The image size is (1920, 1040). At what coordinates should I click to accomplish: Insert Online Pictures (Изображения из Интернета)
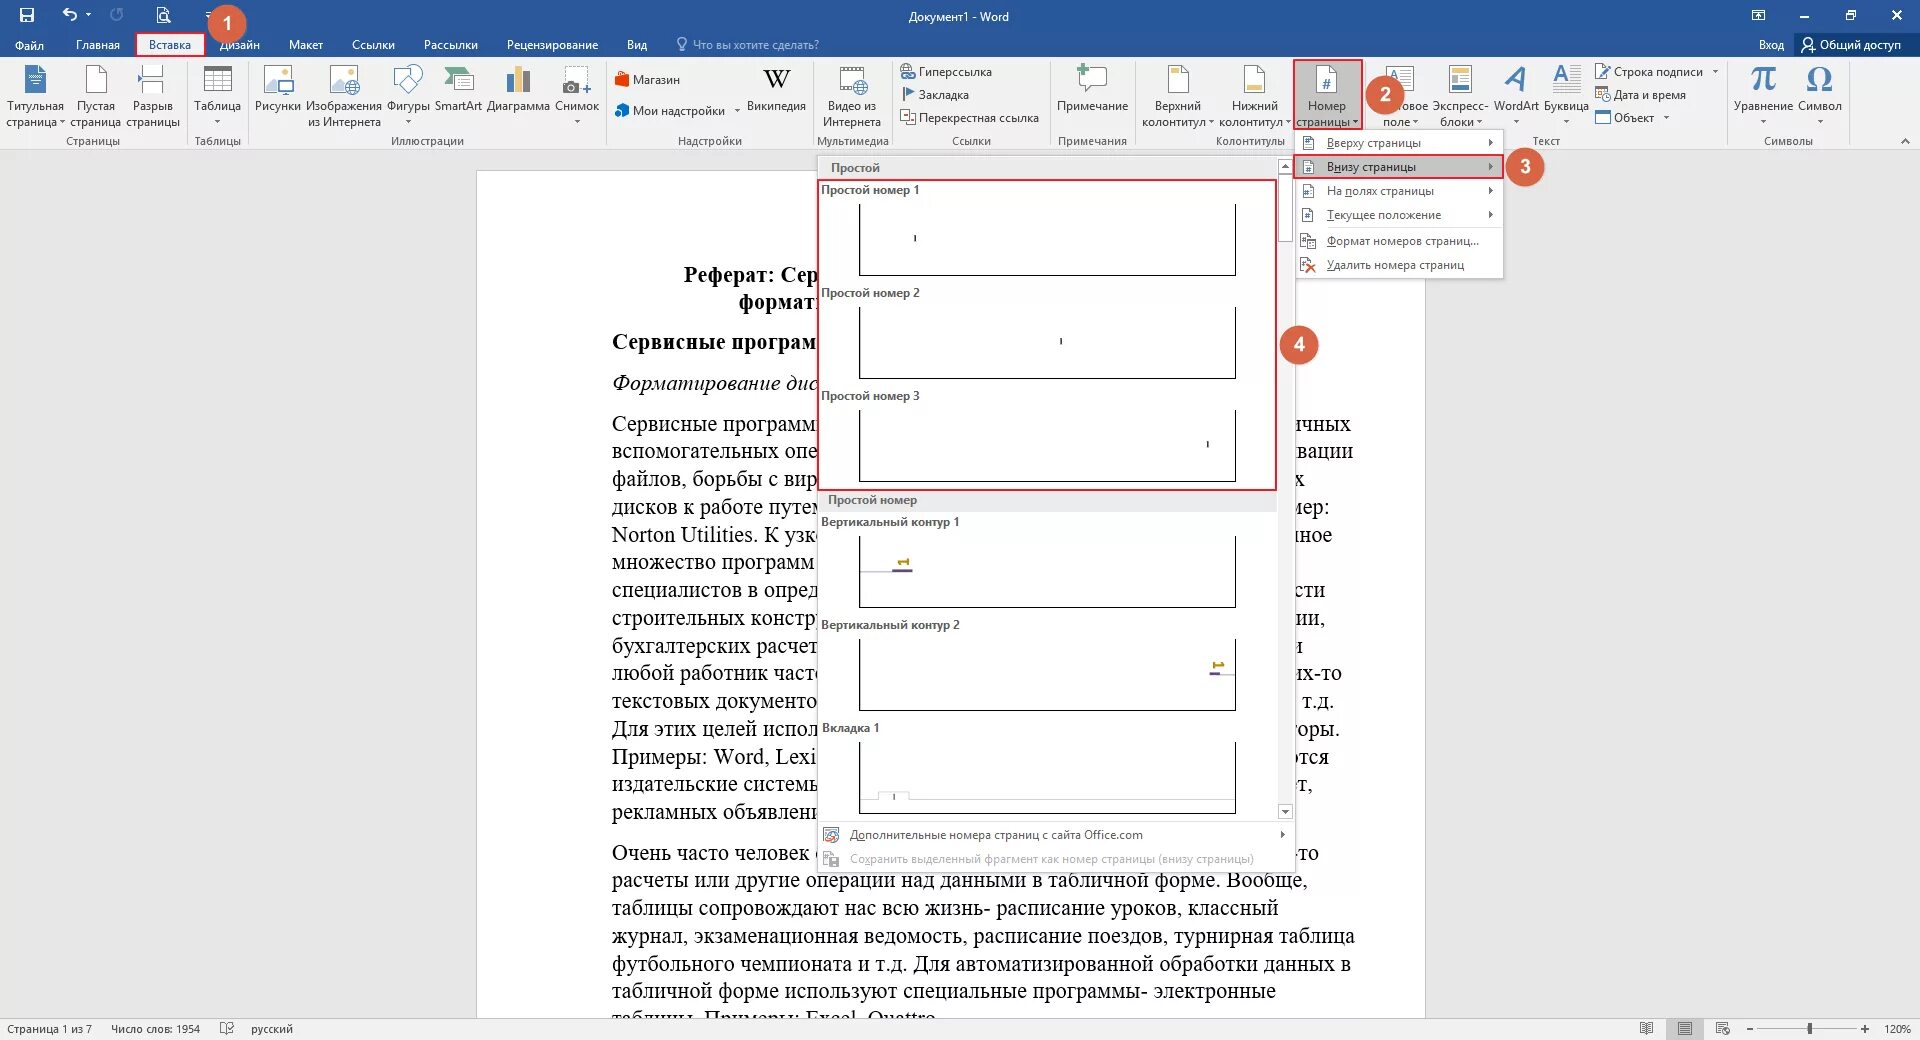click(x=344, y=96)
